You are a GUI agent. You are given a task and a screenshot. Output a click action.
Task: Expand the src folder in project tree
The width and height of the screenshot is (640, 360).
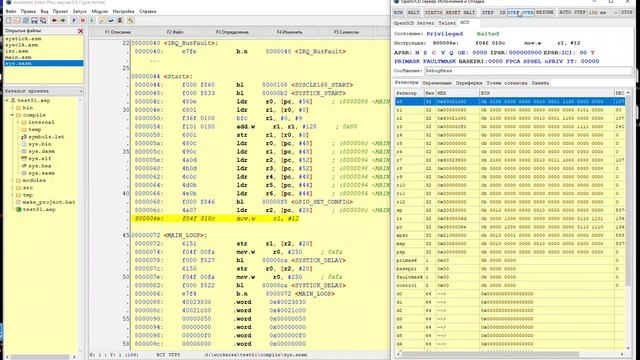click(x=12, y=188)
